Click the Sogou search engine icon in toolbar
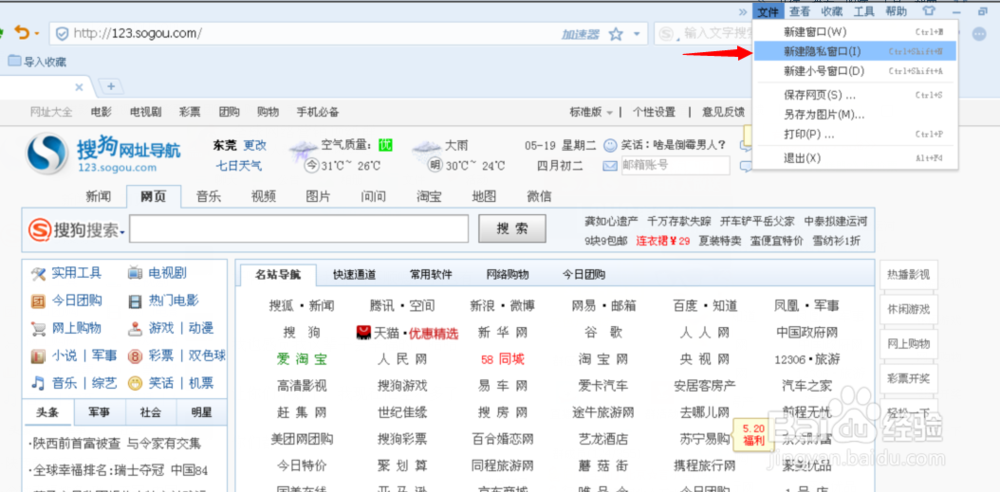The width and height of the screenshot is (1000, 492). coord(666,33)
